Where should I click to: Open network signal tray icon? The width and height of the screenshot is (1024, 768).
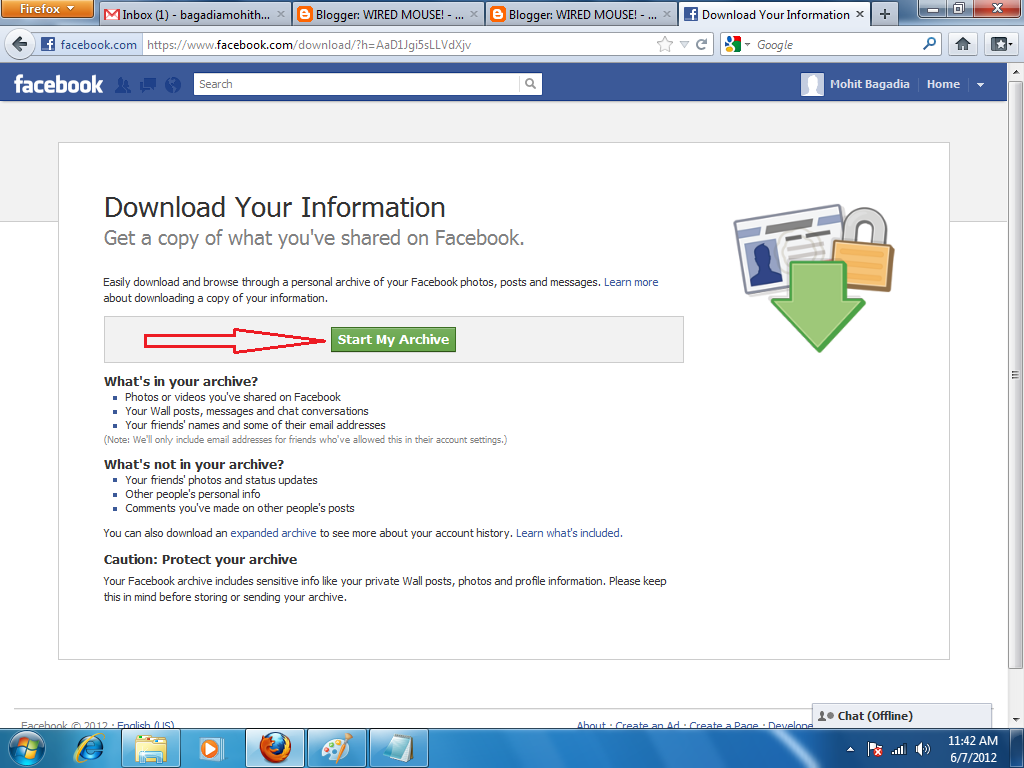[899, 749]
